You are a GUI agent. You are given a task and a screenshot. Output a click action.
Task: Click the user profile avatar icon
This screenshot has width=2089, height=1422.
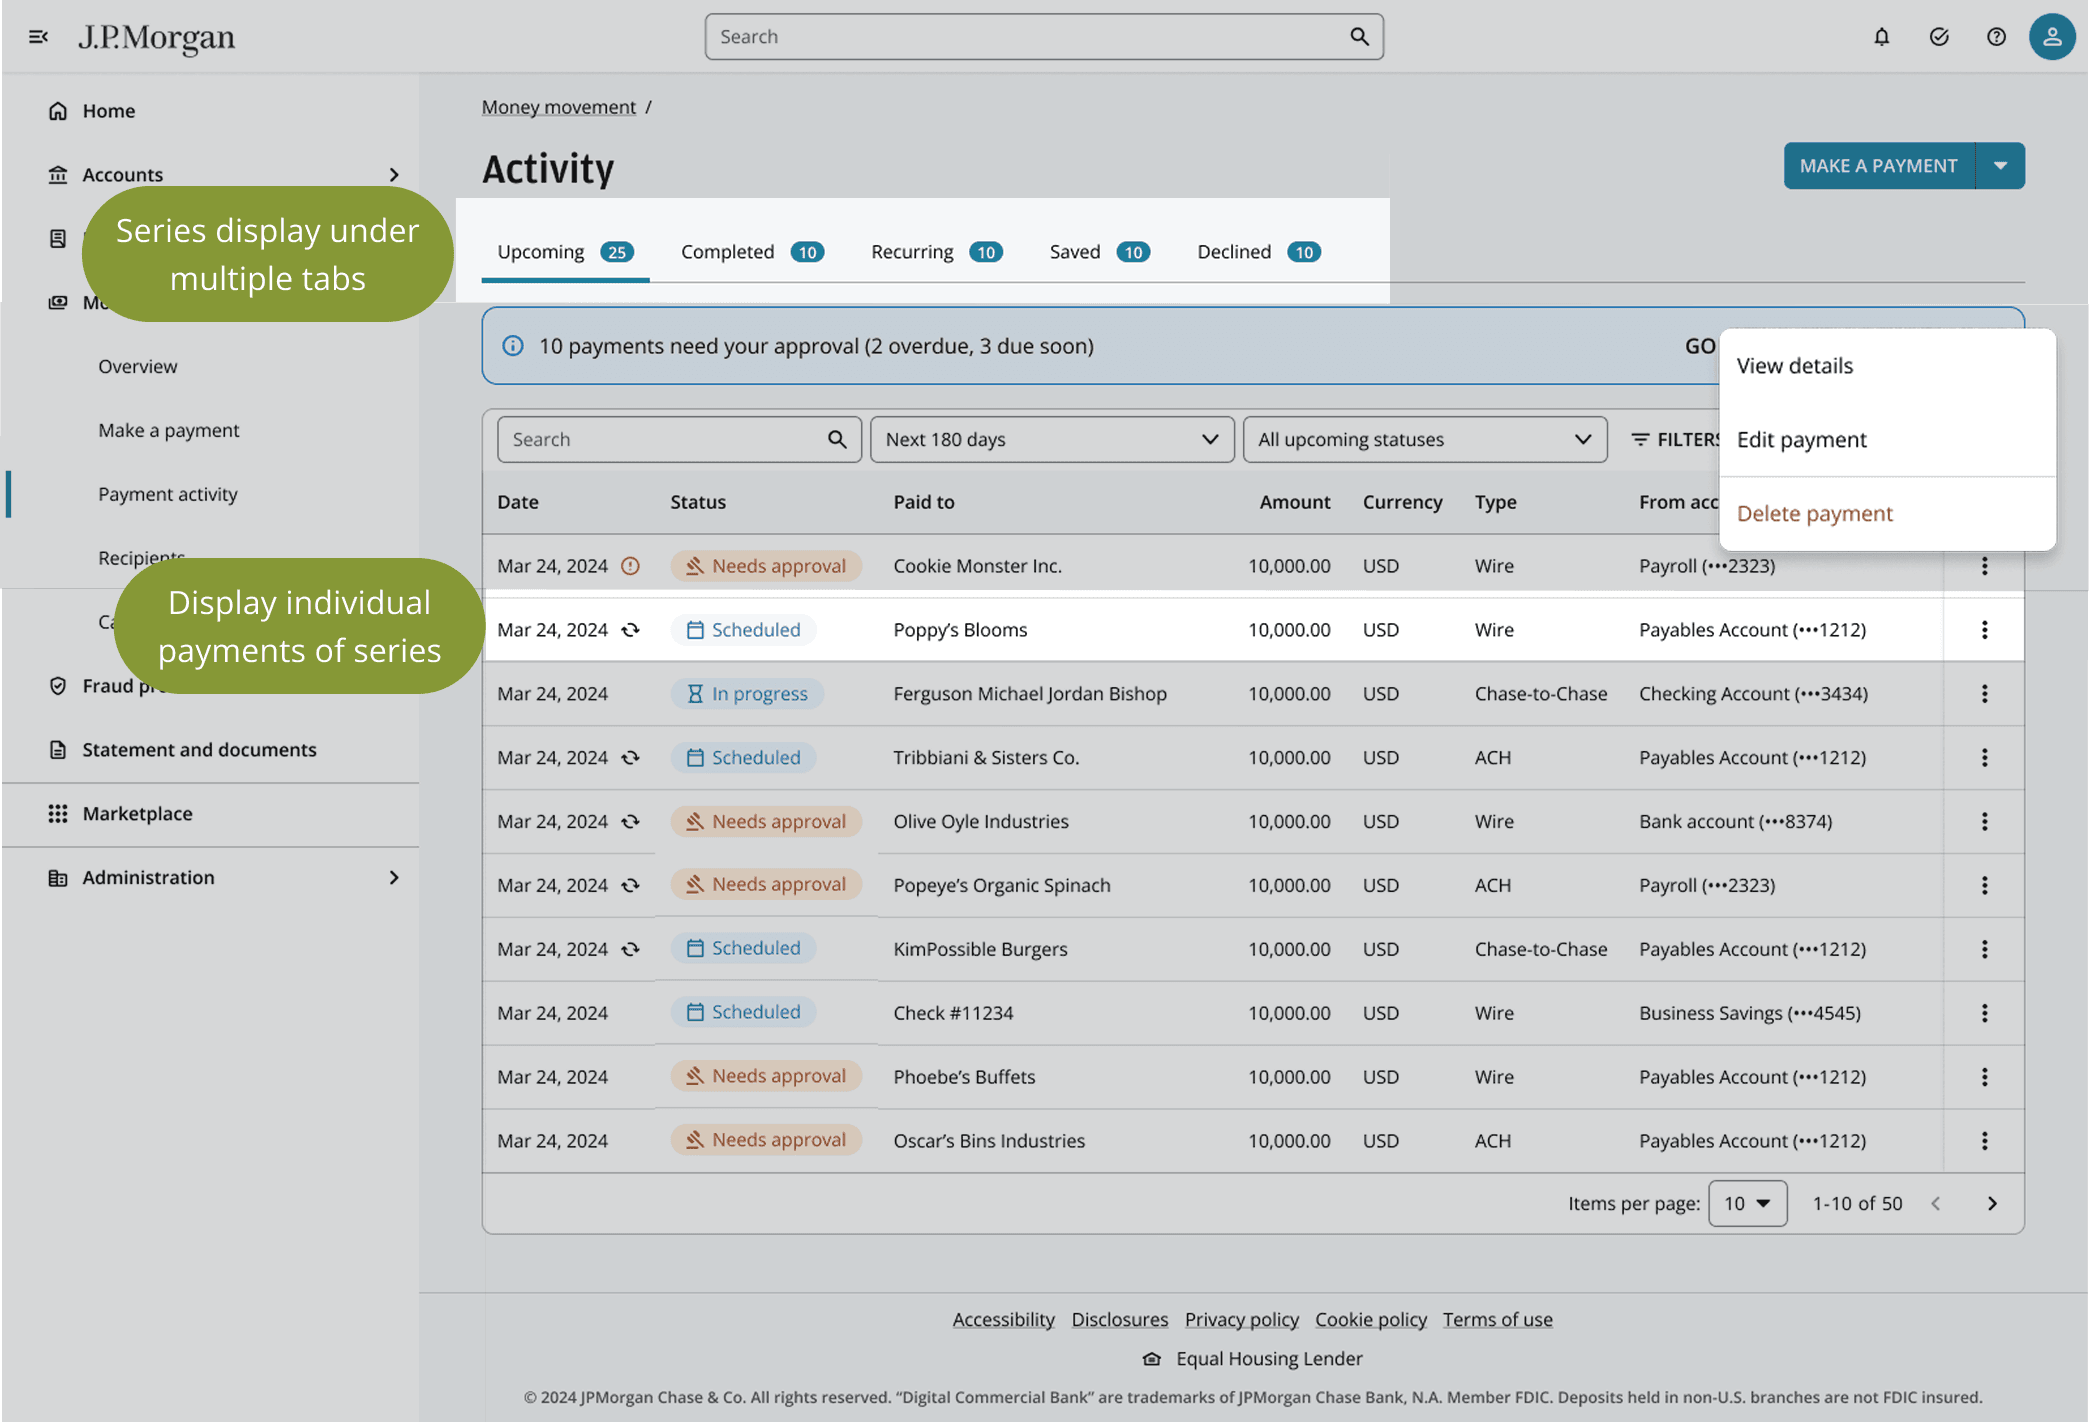2052,37
